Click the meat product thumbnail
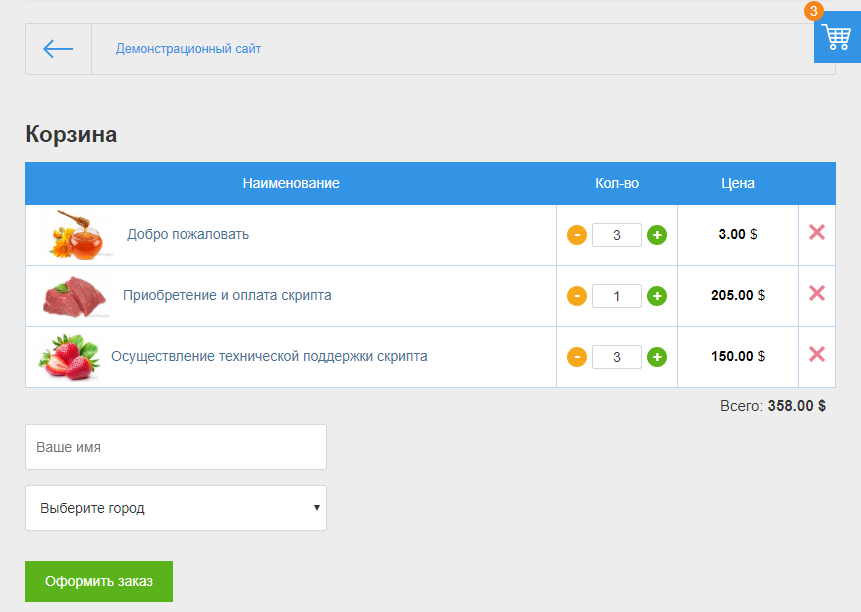The width and height of the screenshot is (861, 612). click(x=73, y=296)
